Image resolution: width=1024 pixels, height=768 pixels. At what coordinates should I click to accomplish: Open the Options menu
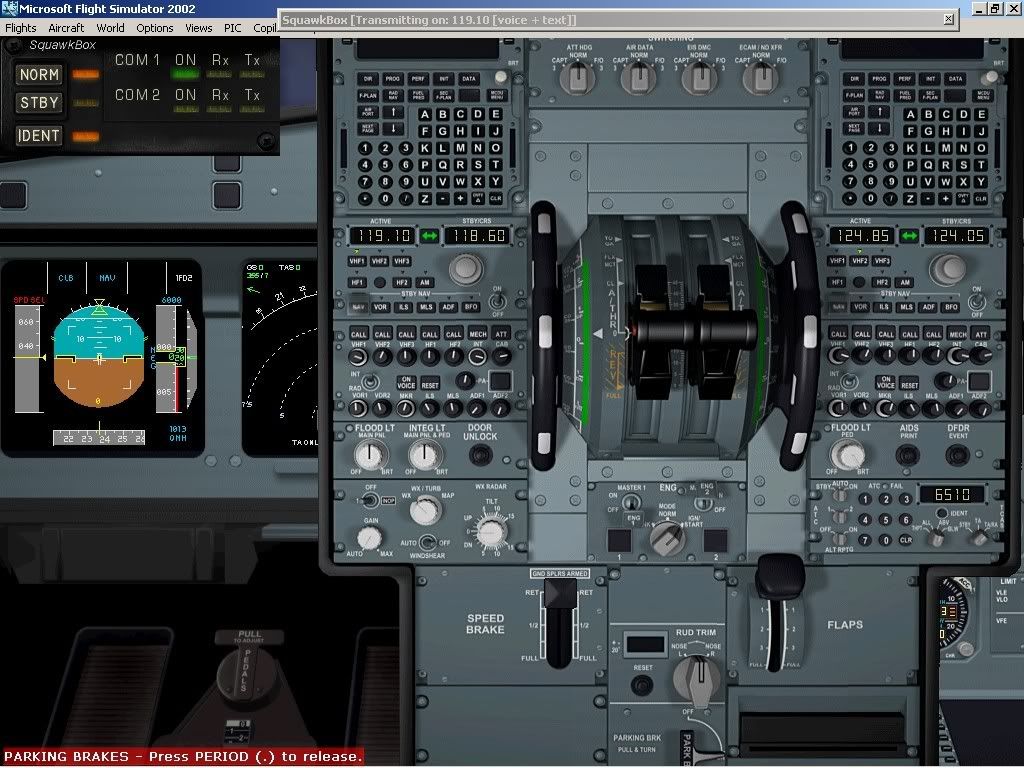[x=155, y=28]
